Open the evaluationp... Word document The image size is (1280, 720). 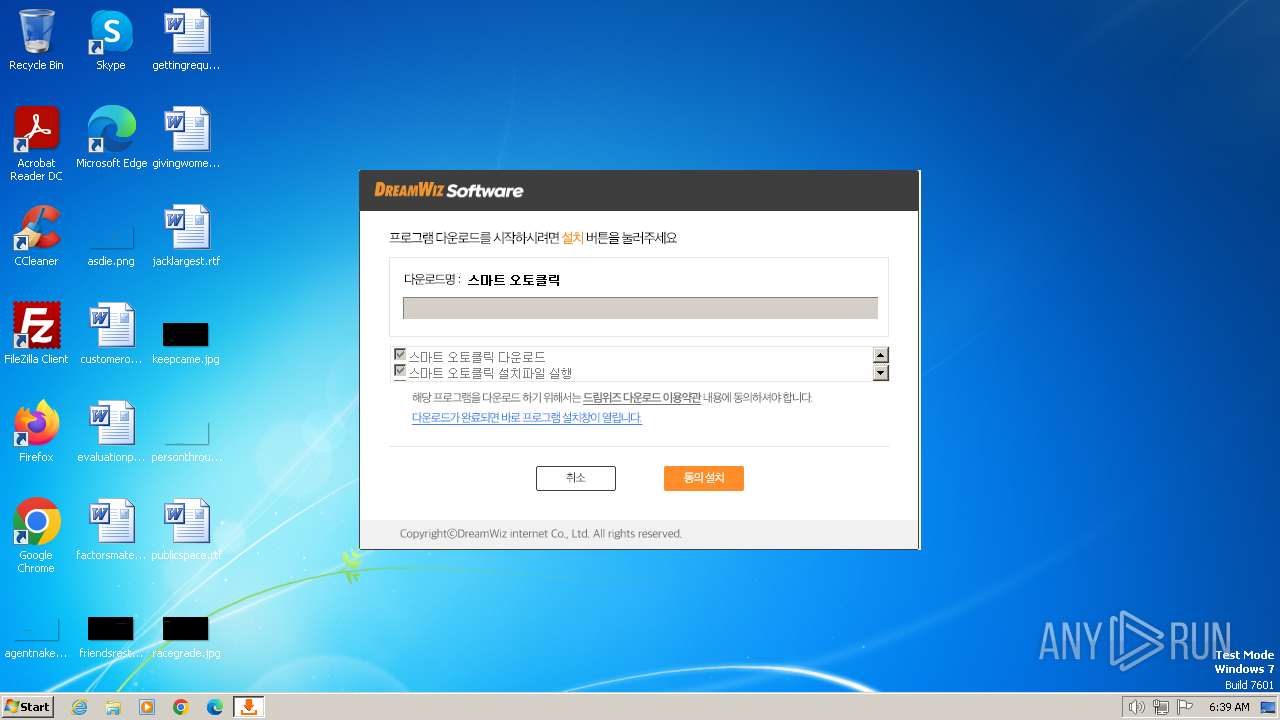[x=111, y=432]
